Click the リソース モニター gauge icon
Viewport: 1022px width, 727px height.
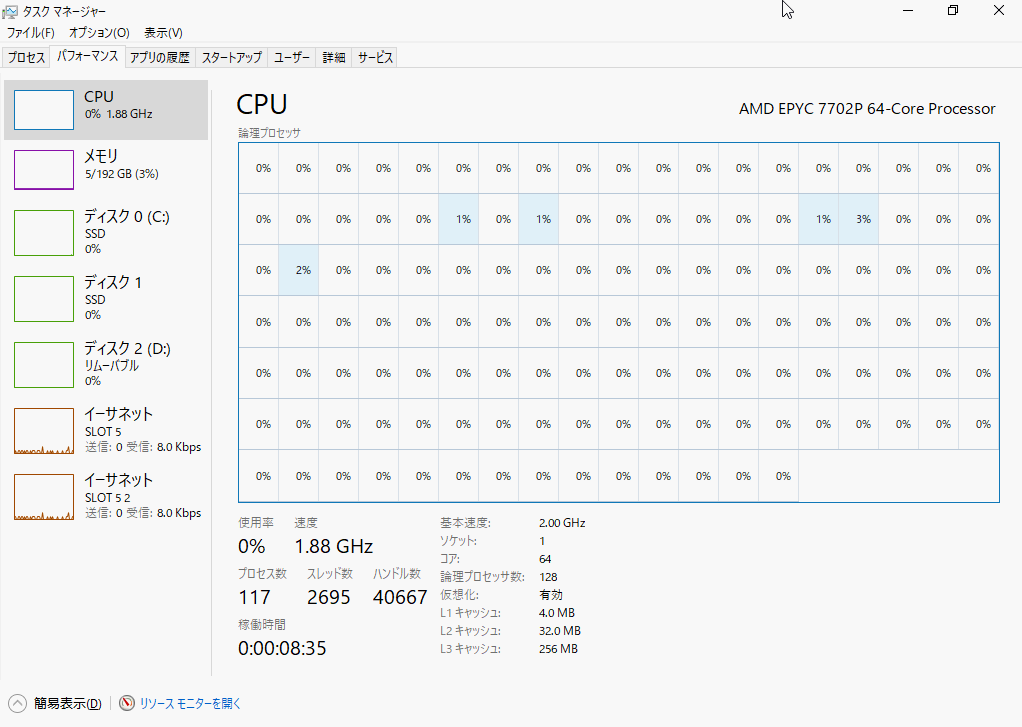(127, 703)
